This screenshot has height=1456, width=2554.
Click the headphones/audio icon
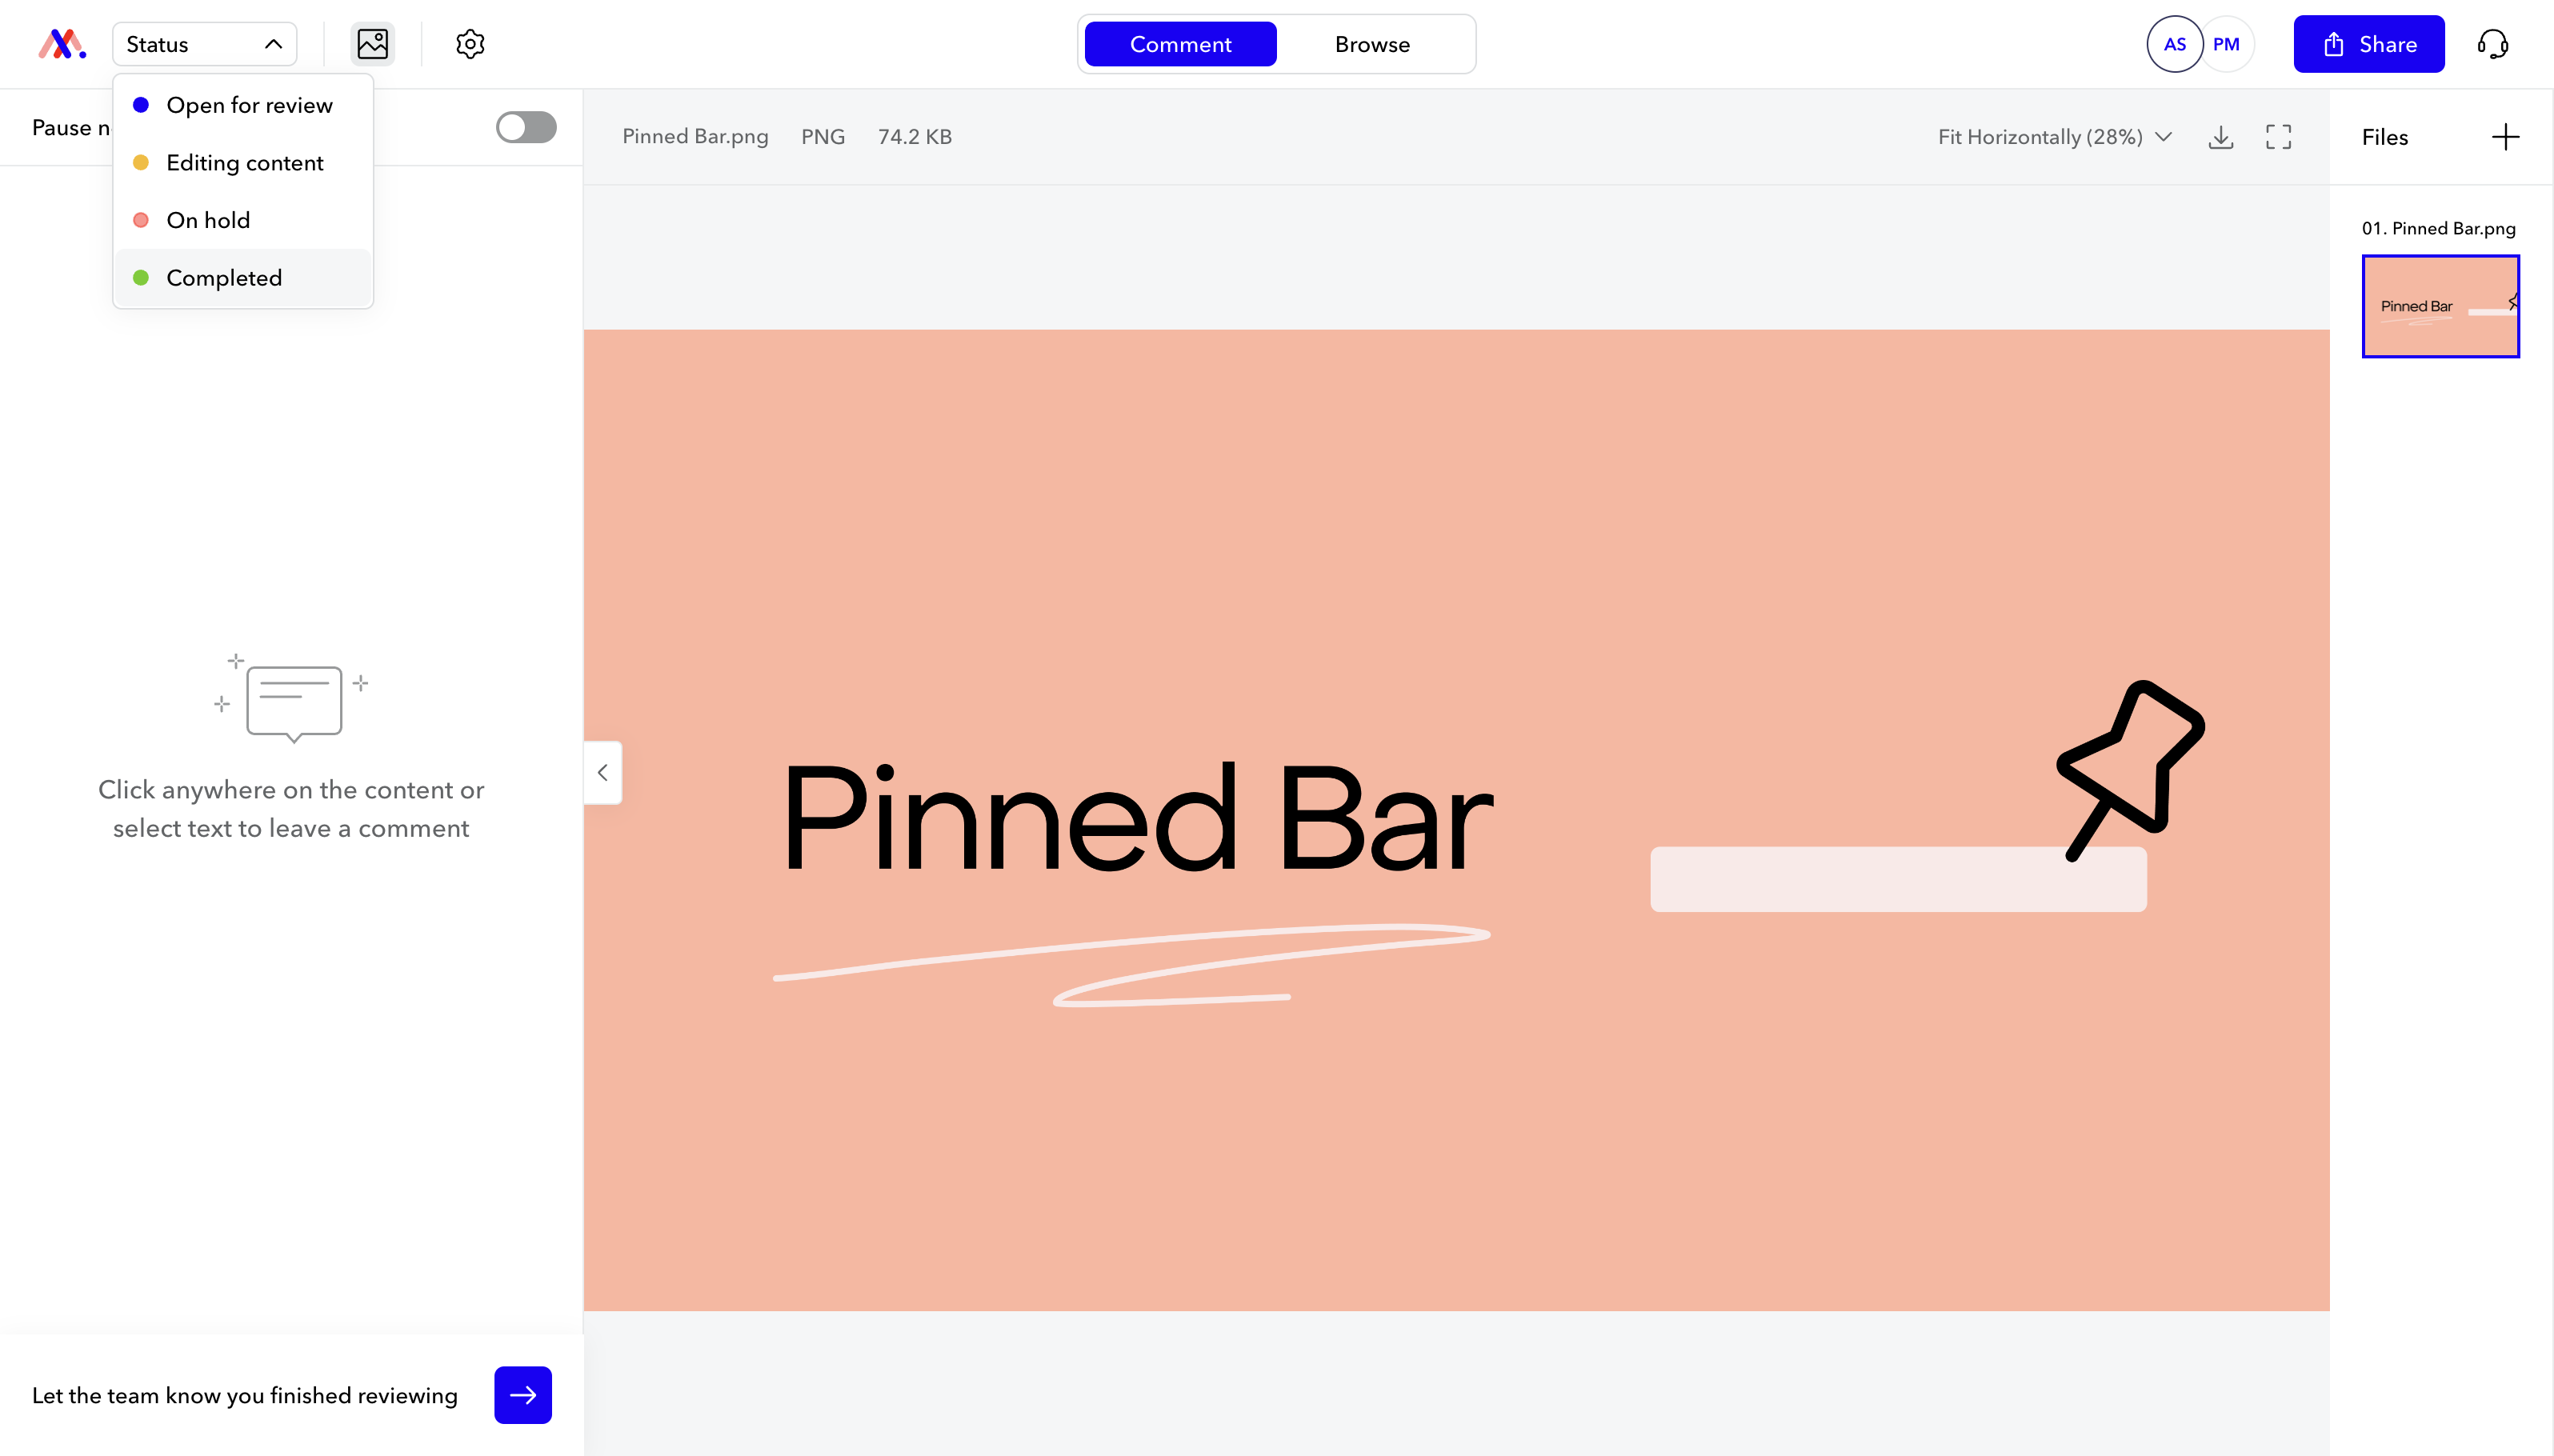[x=2492, y=44]
